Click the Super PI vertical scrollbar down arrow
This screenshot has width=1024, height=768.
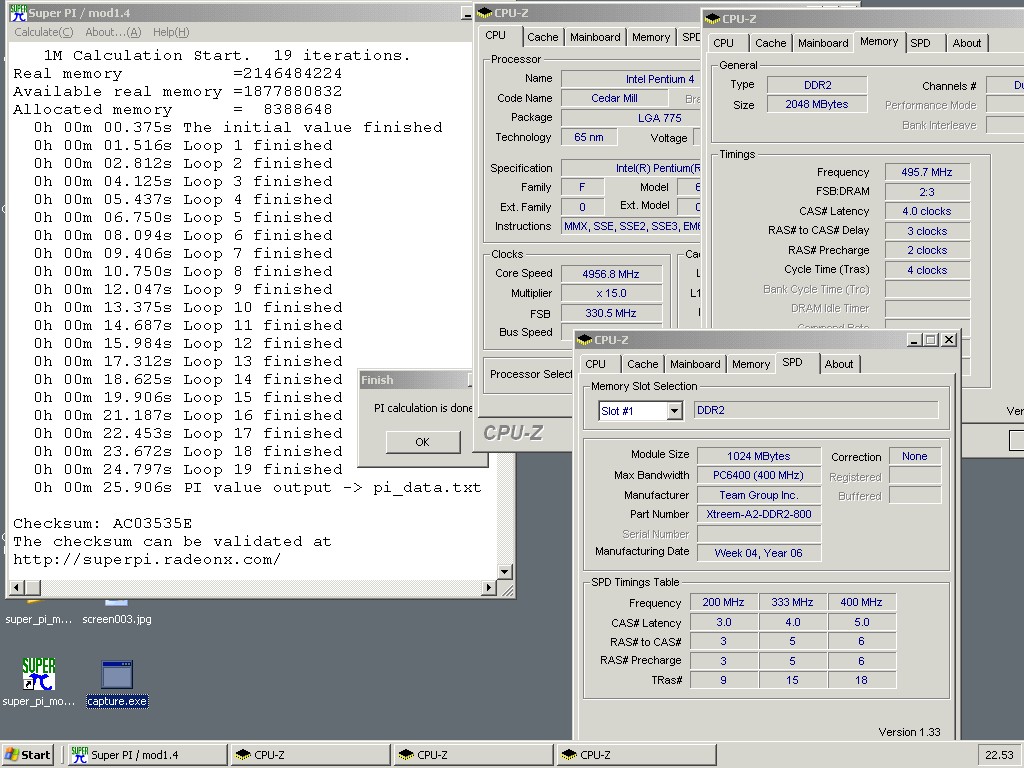pos(504,572)
